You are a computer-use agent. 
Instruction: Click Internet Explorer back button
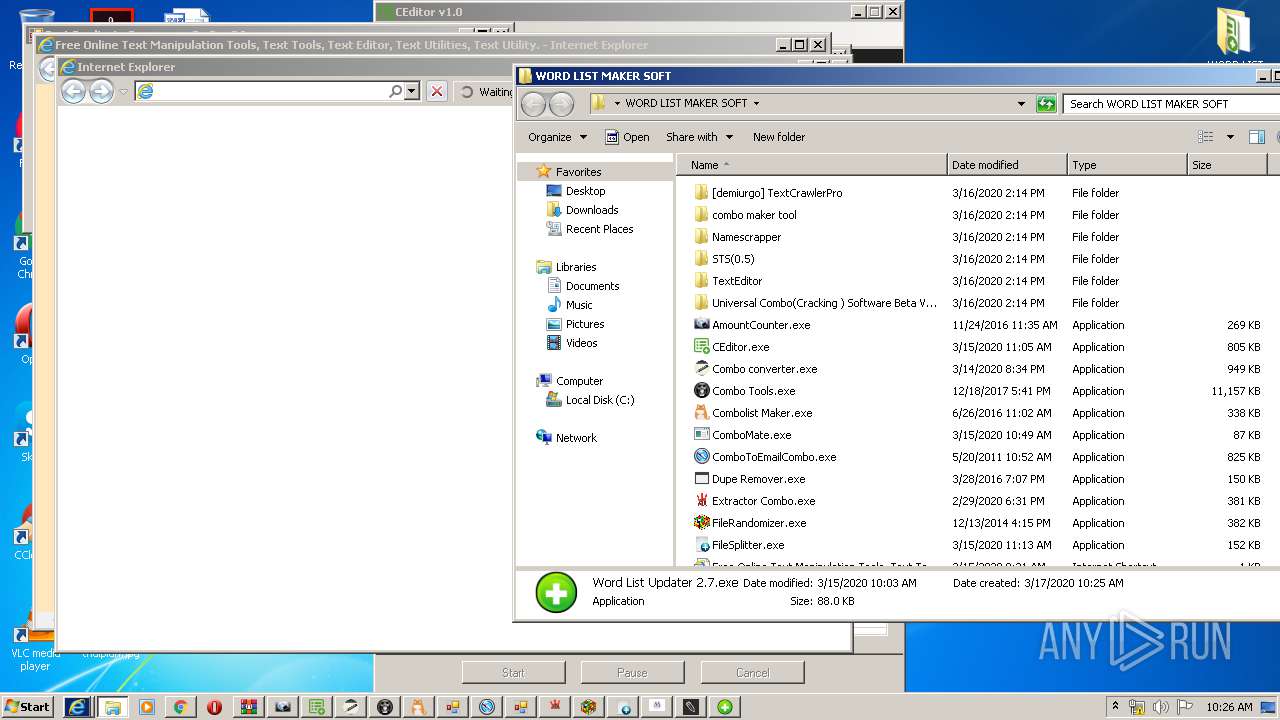click(73, 91)
